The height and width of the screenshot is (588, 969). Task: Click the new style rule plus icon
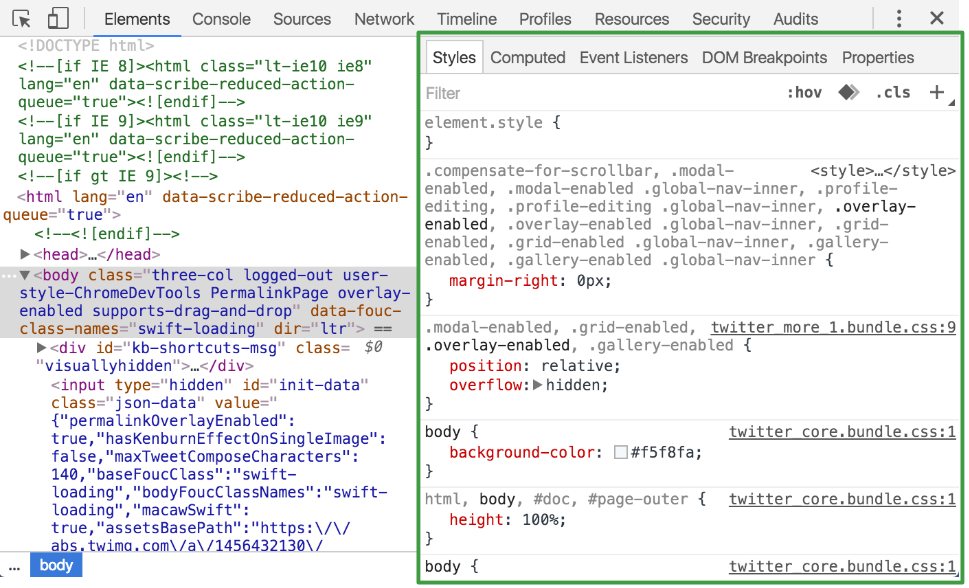(937, 93)
